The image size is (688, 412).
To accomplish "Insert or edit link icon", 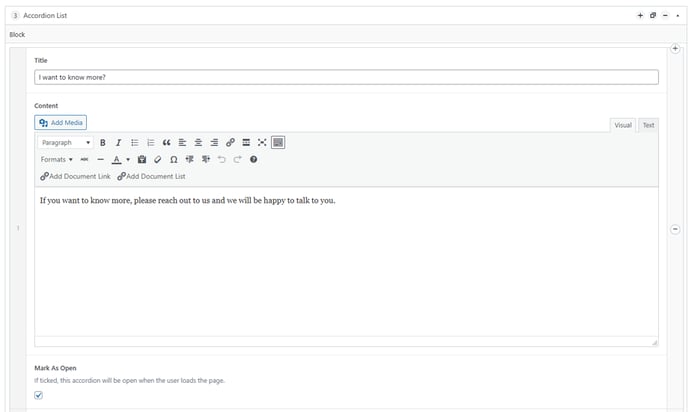I will (230, 143).
